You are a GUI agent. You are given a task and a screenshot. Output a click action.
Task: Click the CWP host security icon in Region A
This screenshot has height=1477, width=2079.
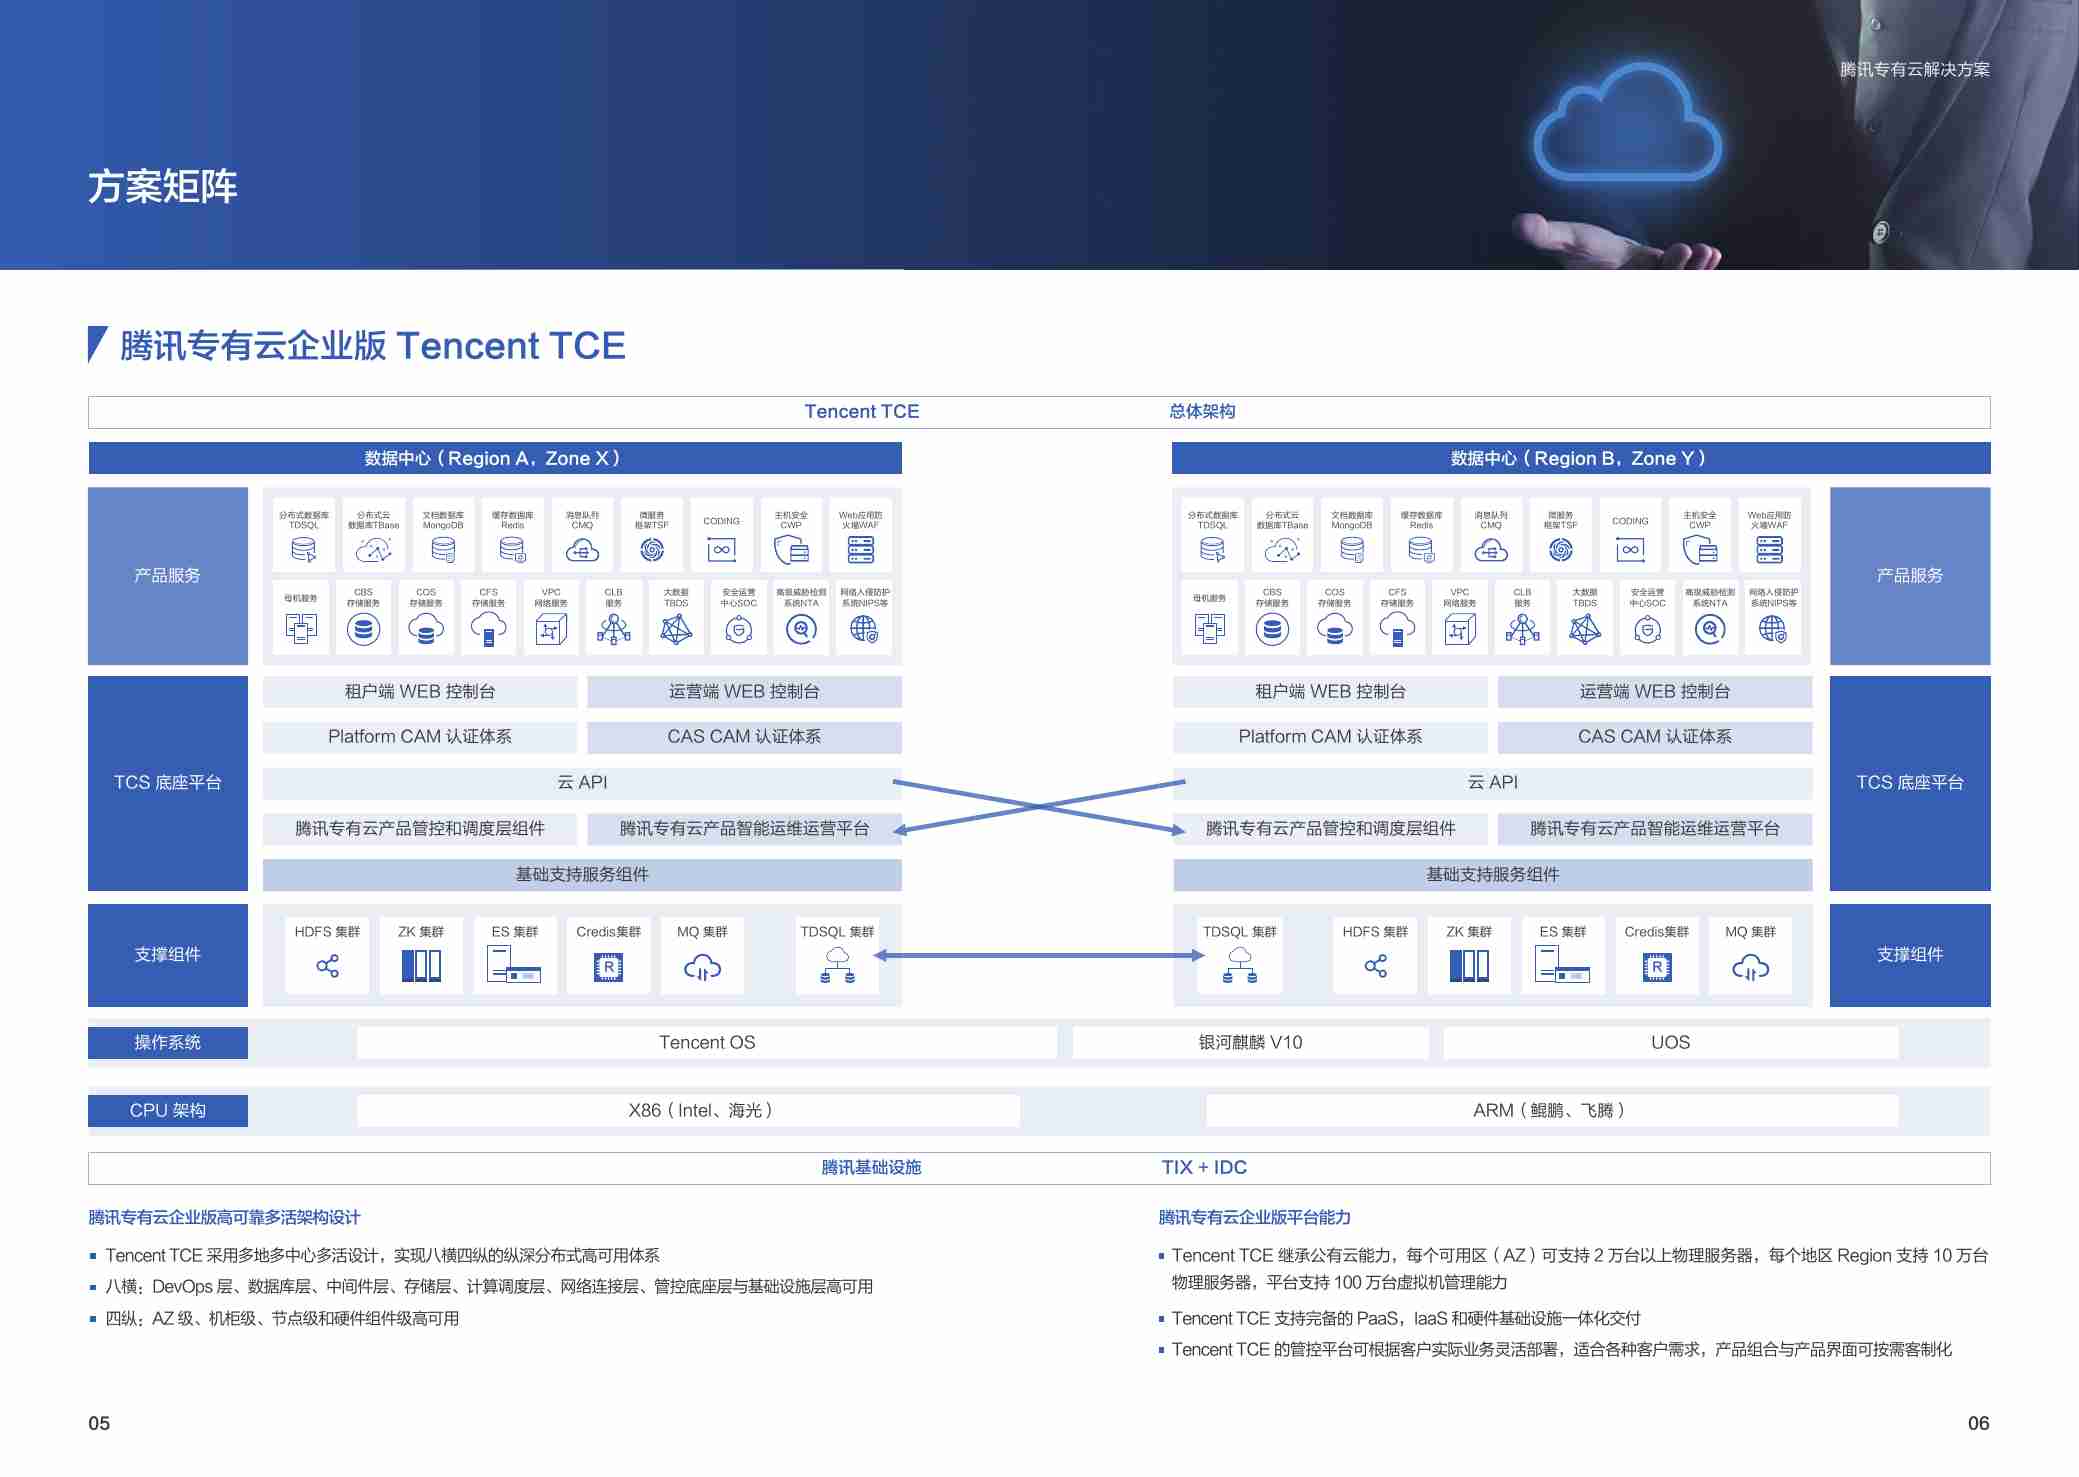coord(791,550)
